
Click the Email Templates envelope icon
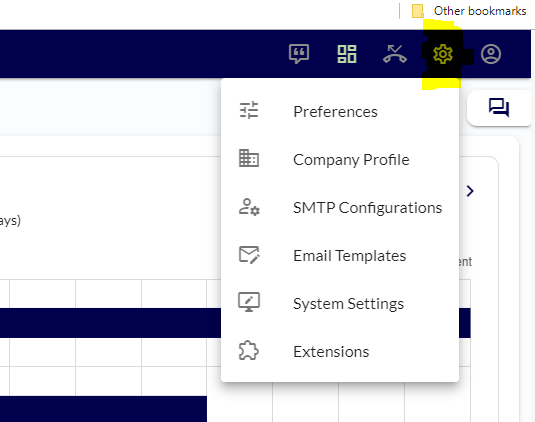tap(249, 255)
